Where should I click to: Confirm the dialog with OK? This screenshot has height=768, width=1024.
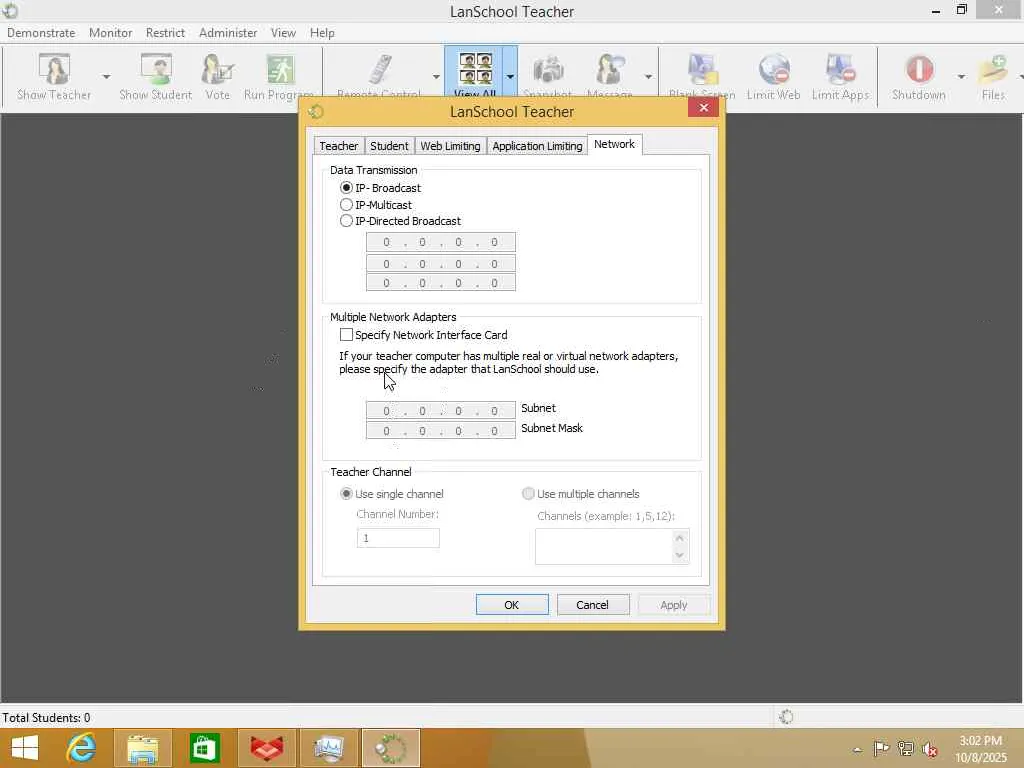click(x=512, y=605)
